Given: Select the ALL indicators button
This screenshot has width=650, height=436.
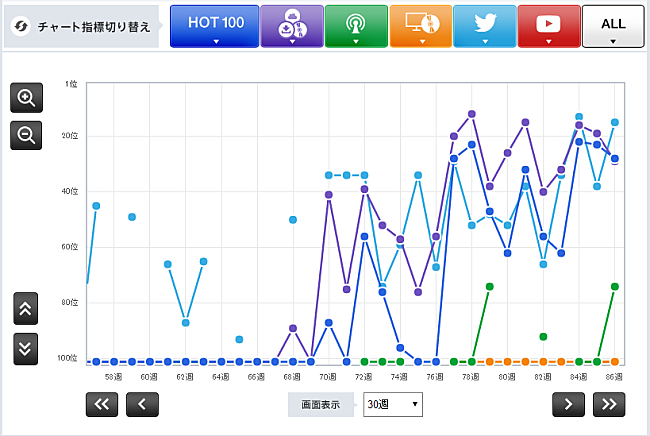Looking at the screenshot, I should coord(613,26).
